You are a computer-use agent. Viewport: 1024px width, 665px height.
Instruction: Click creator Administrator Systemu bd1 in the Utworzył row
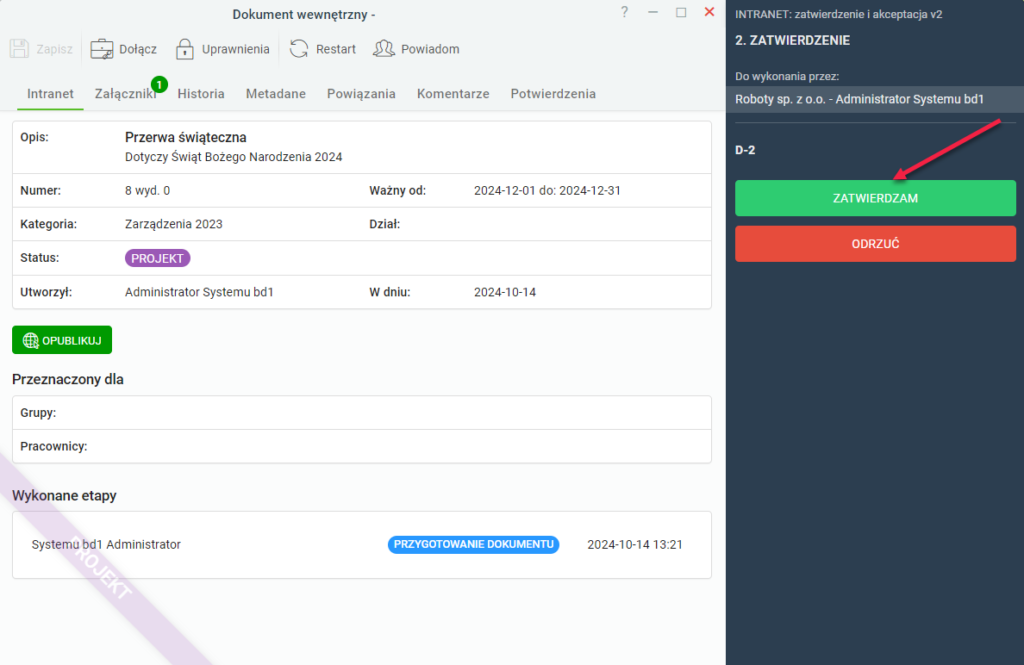[x=199, y=292]
